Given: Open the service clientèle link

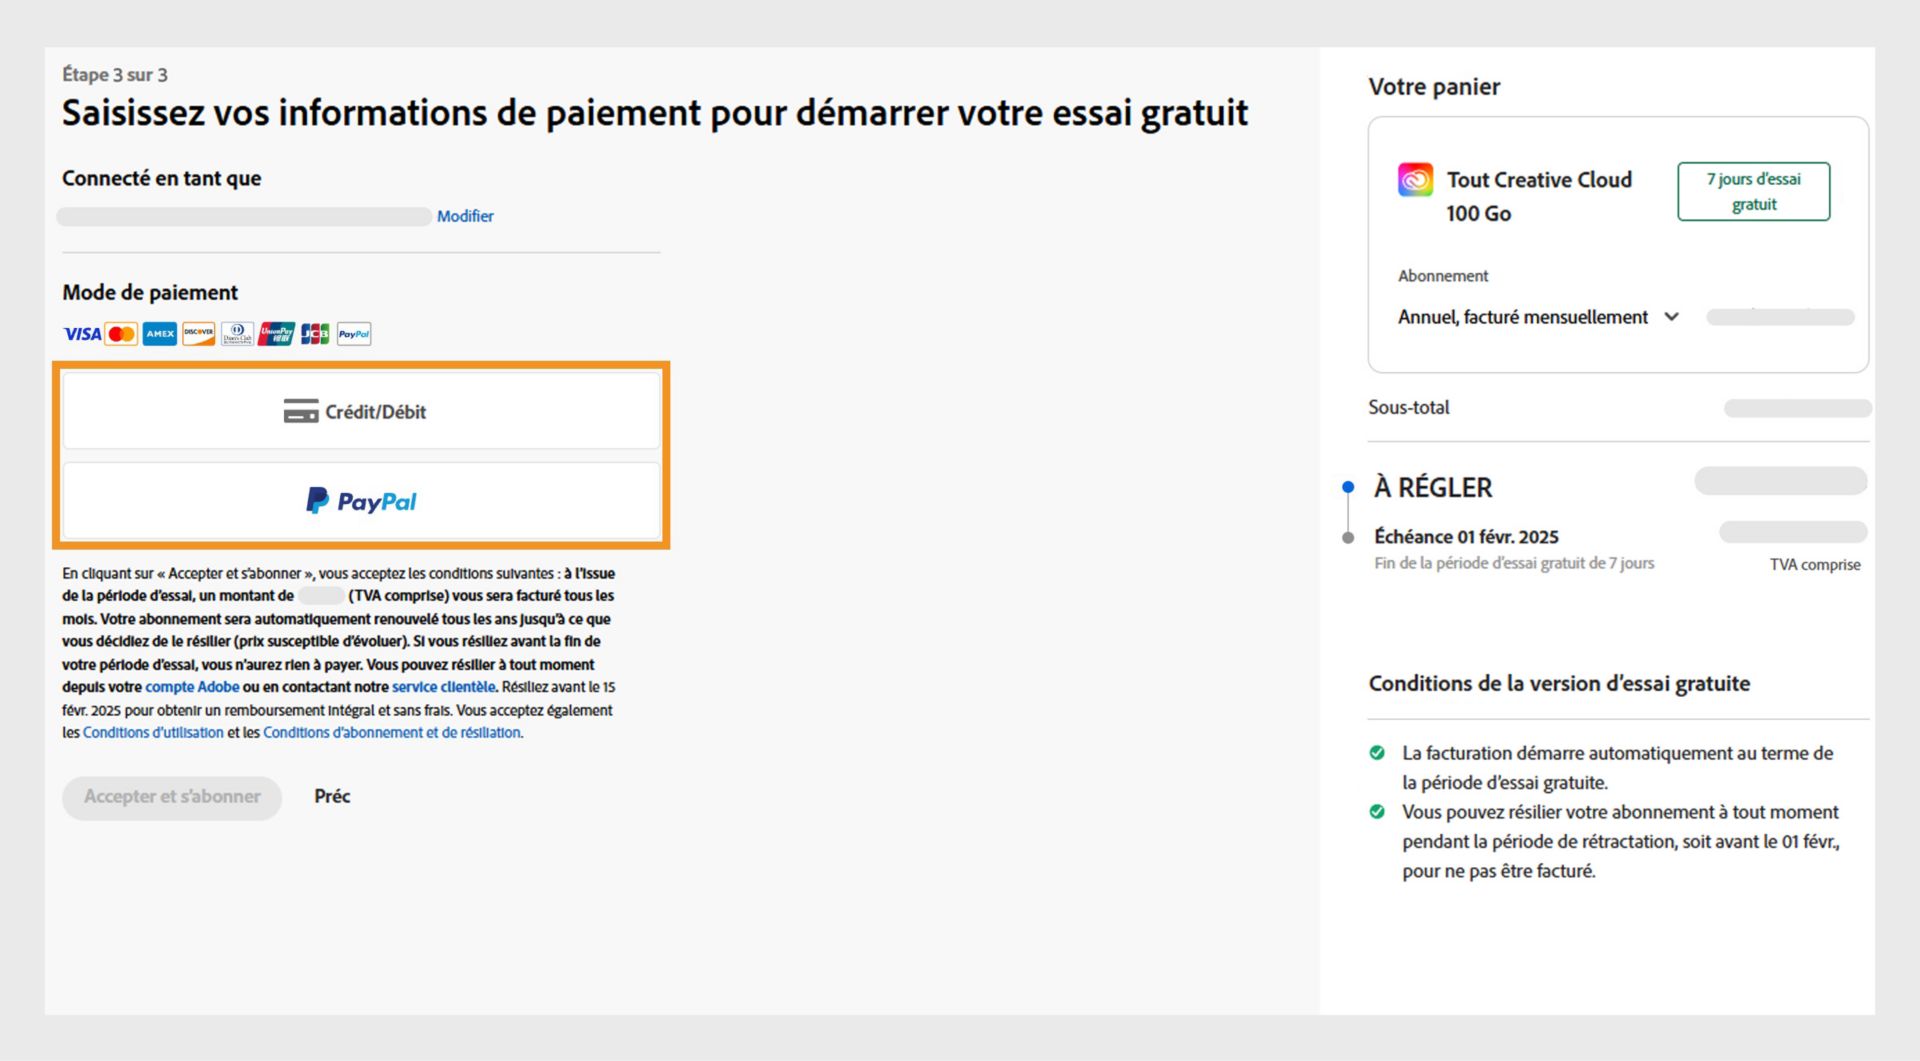Looking at the screenshot, I should (443, 687).
